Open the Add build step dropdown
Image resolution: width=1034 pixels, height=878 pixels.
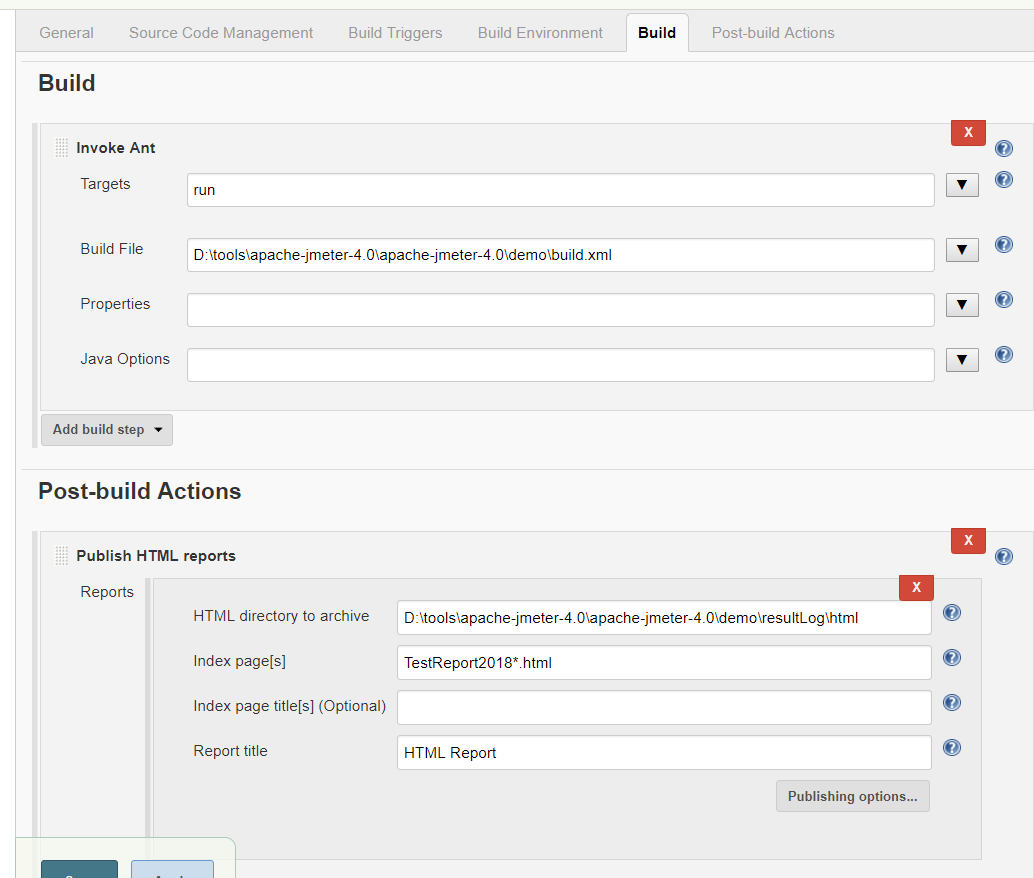[x=106, y=429]
